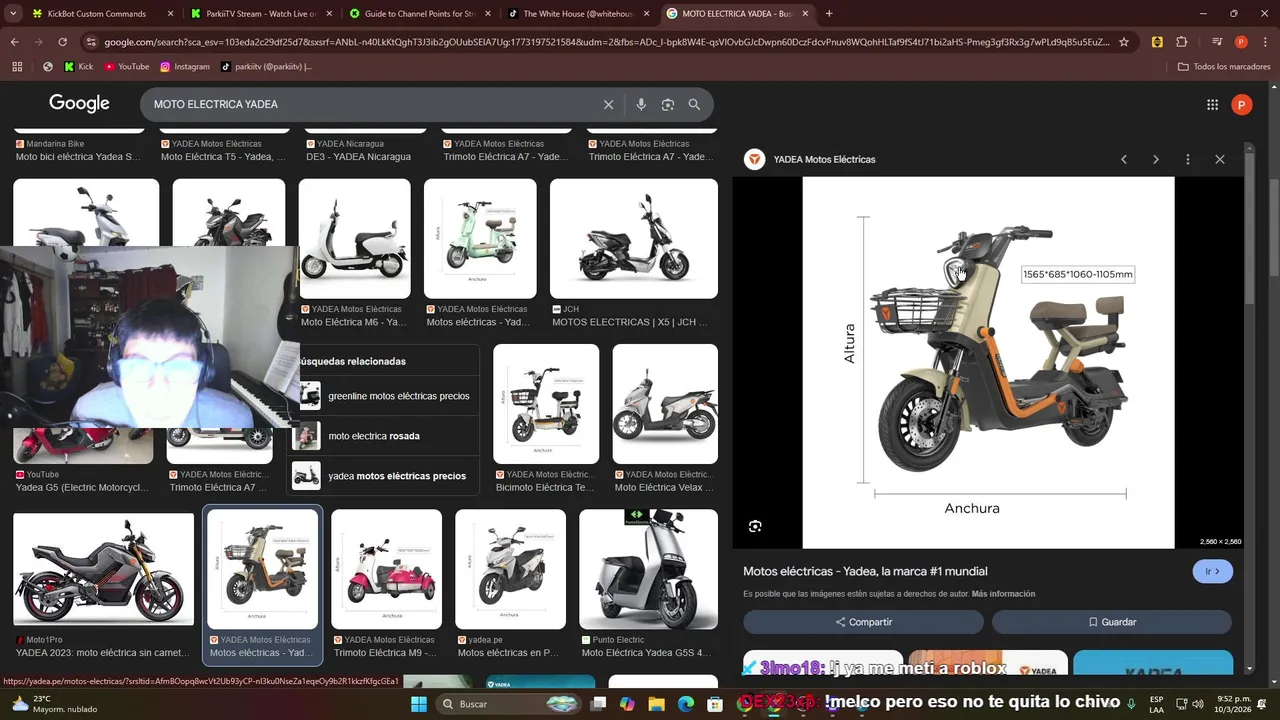Open the yadea.pe Motos eléctricas thumbnail
The image size is (1280, 720).
[510, 570]
